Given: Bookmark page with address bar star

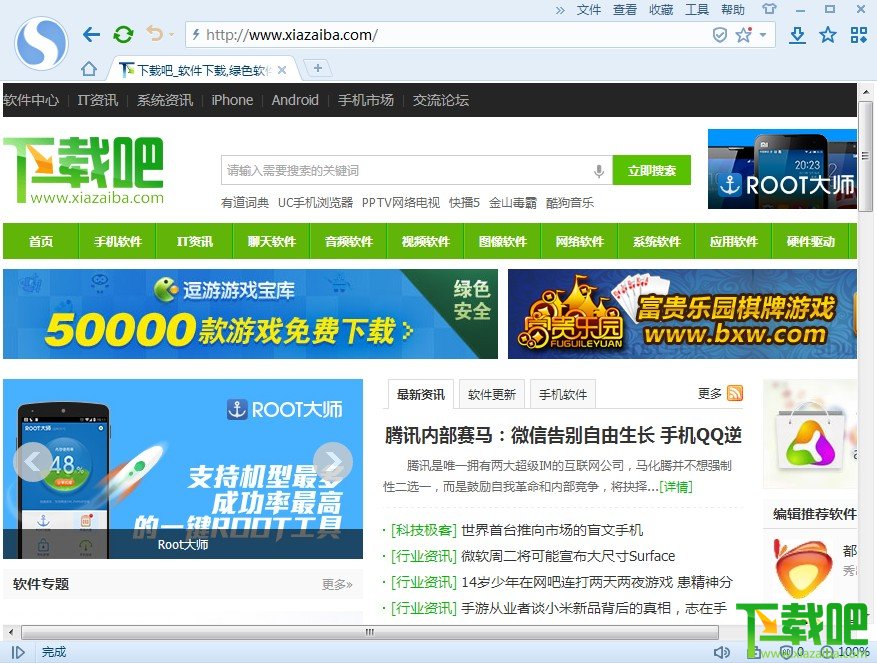Looking at the screenshot, I should [743, 35].
